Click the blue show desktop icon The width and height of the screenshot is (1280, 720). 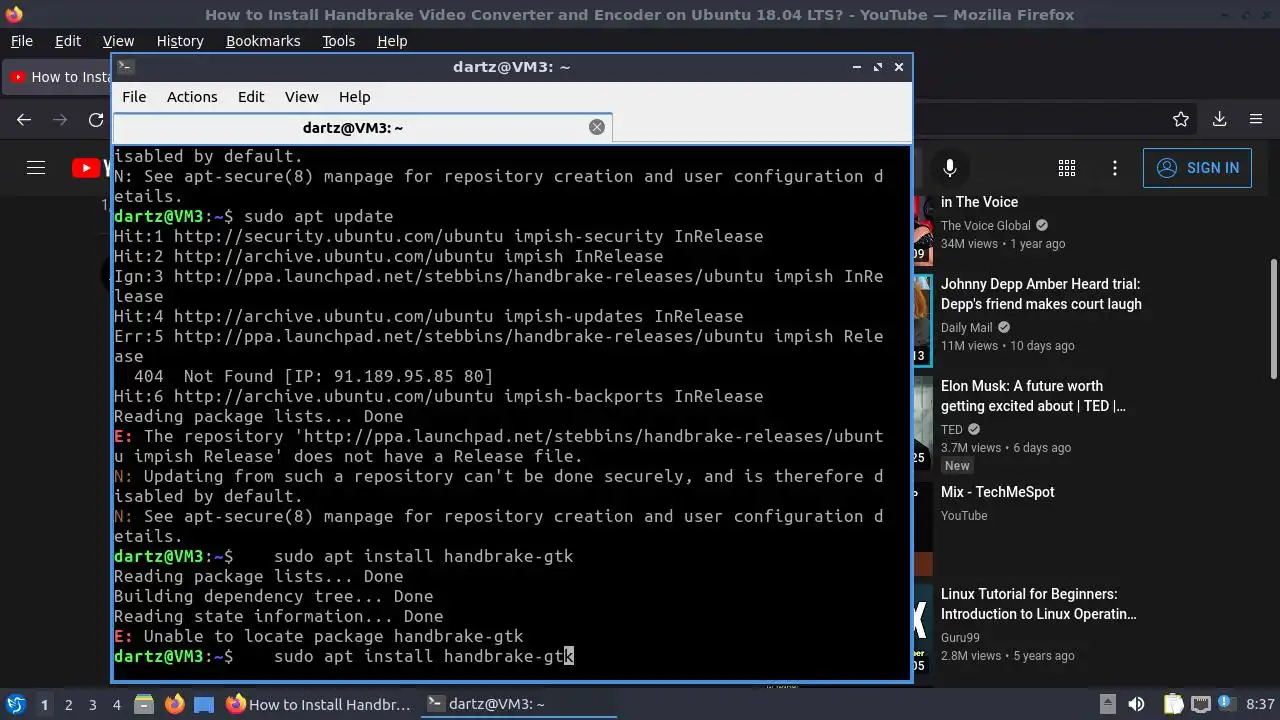coord(204,704)
